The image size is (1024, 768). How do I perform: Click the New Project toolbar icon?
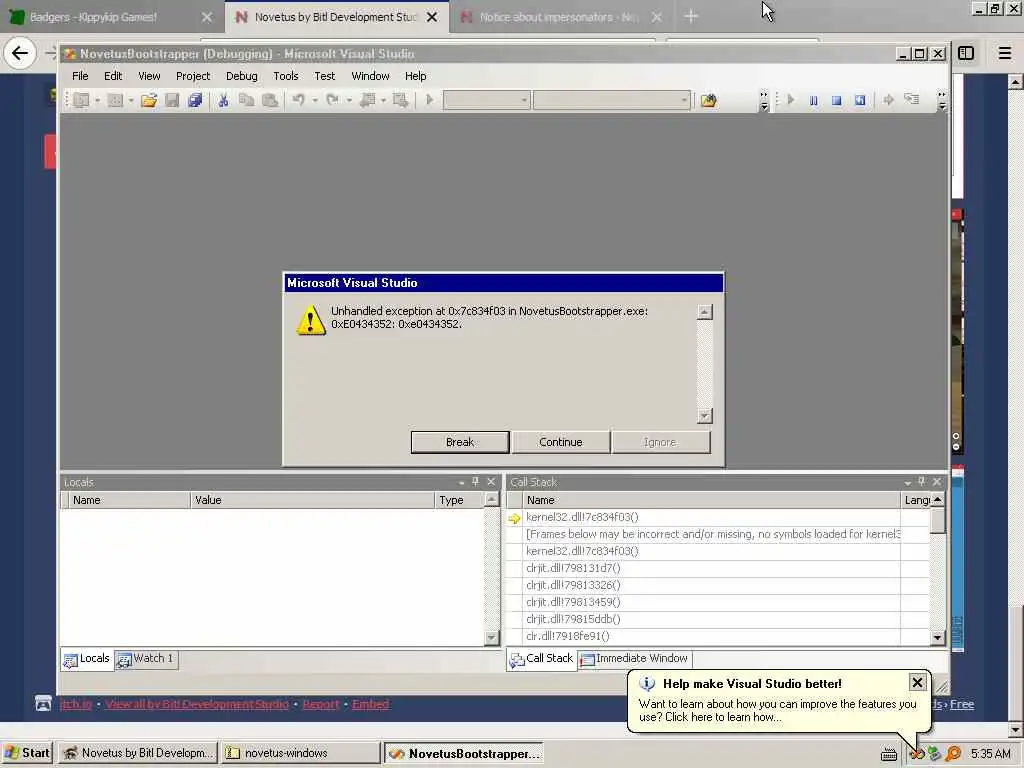coord(81,100)
